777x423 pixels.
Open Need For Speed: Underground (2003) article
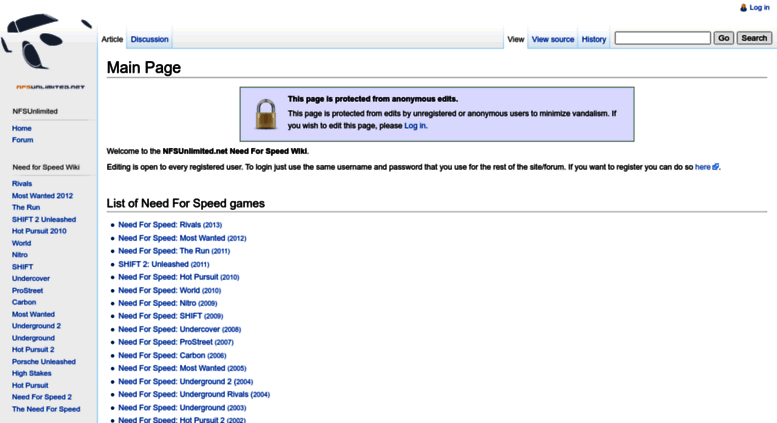[182, 408]
